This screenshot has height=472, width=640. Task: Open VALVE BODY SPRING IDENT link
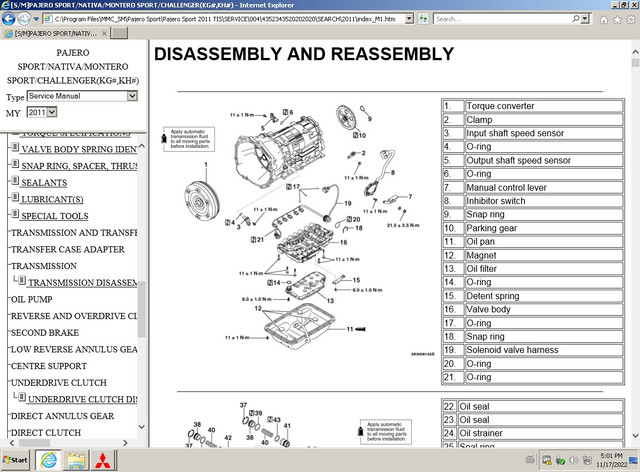(79, 149)
